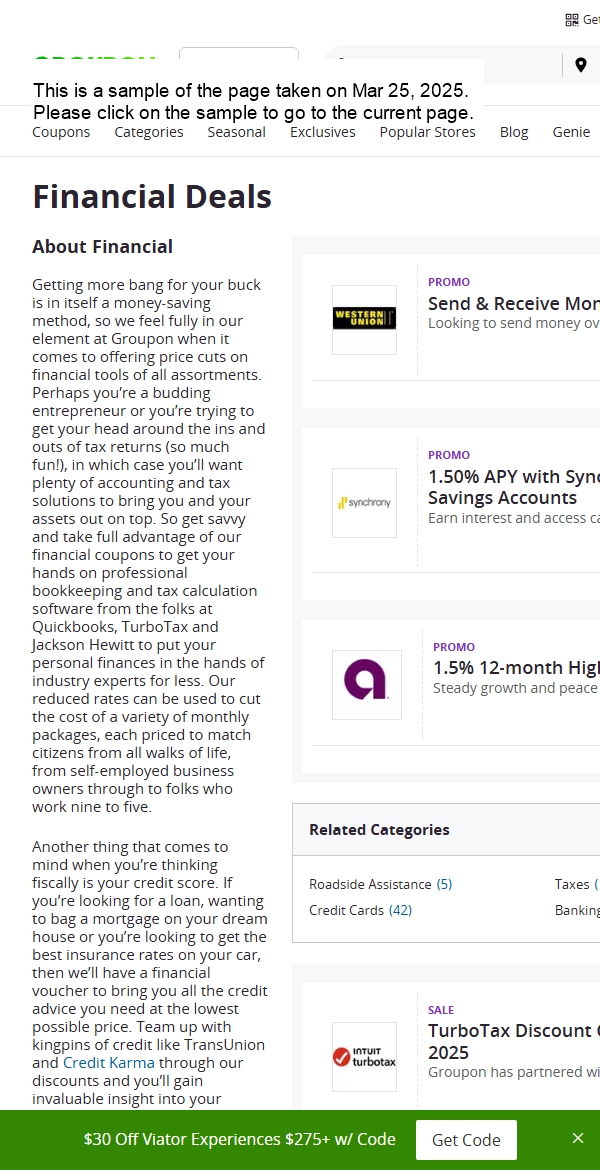This screenshot has width=600, height=1170.
Task: Click the purple Ally logo icon
Action: 366,684
